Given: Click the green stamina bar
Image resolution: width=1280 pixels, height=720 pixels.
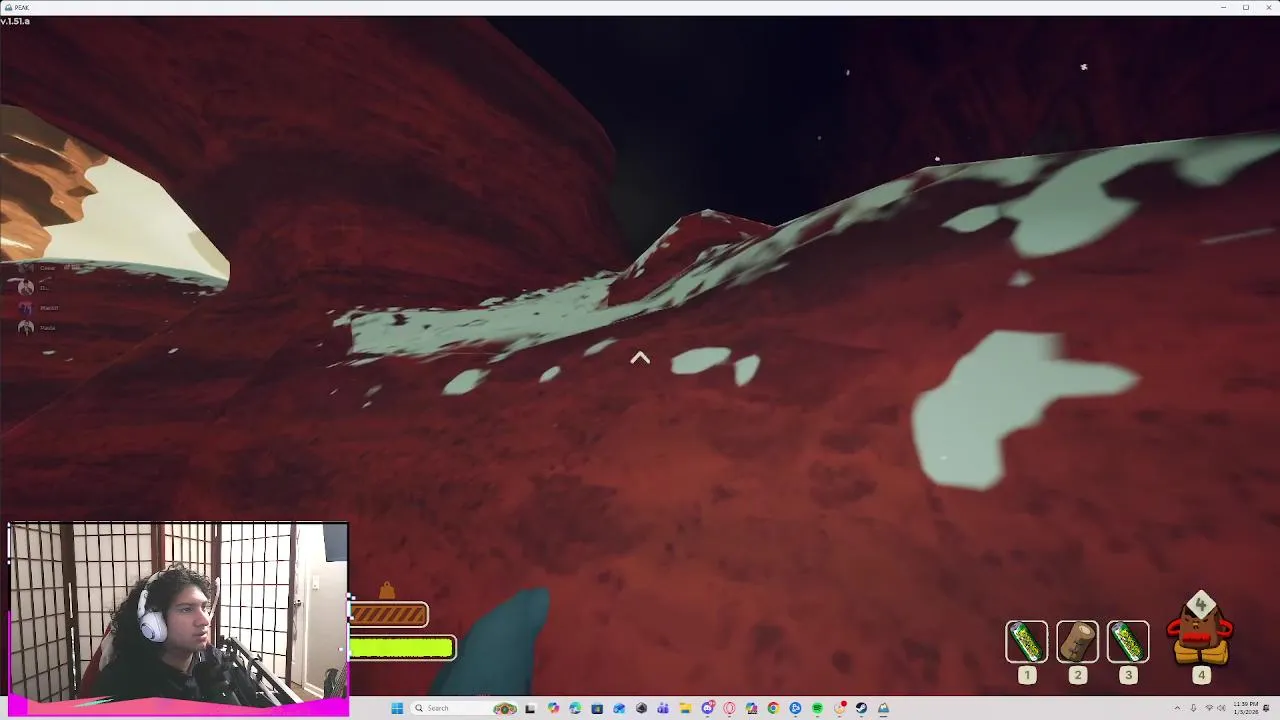Looking at the screenshot, I should tap(402, 649).
